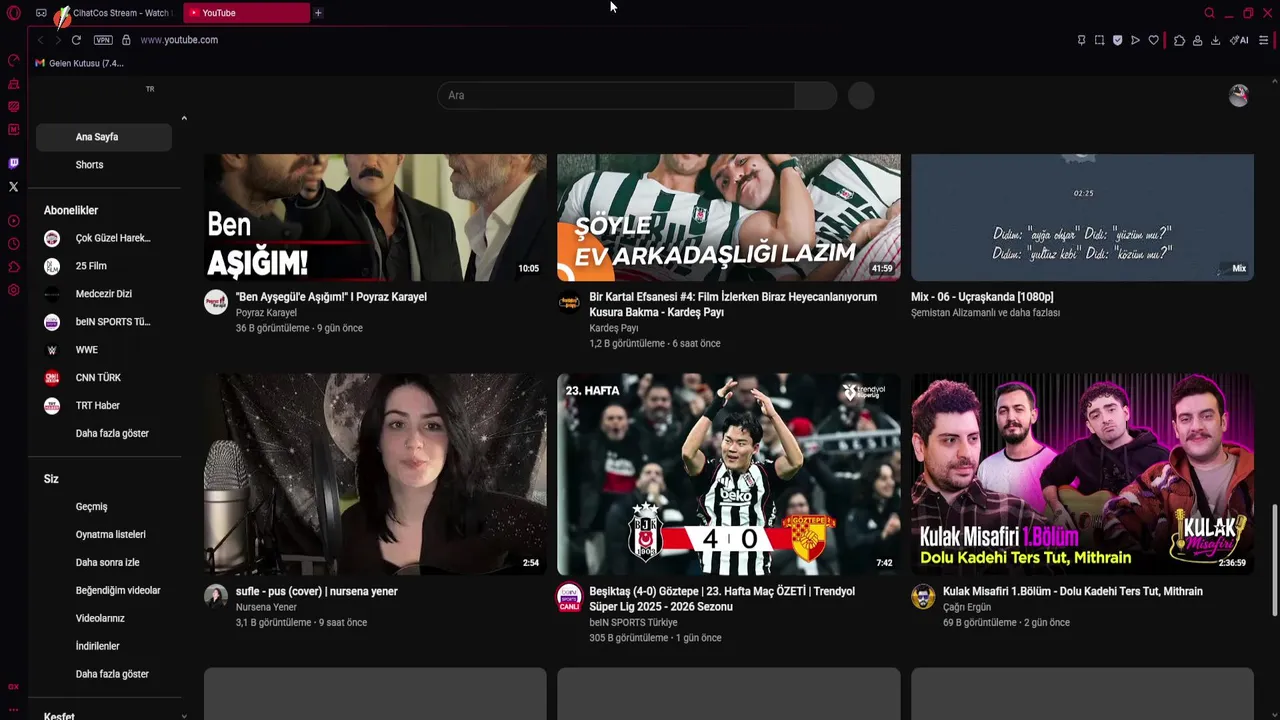Open Bir Kartal Efsanesi #4 video thumbnail
Screen dimensions: 1280x720
[x=729, y=217]
